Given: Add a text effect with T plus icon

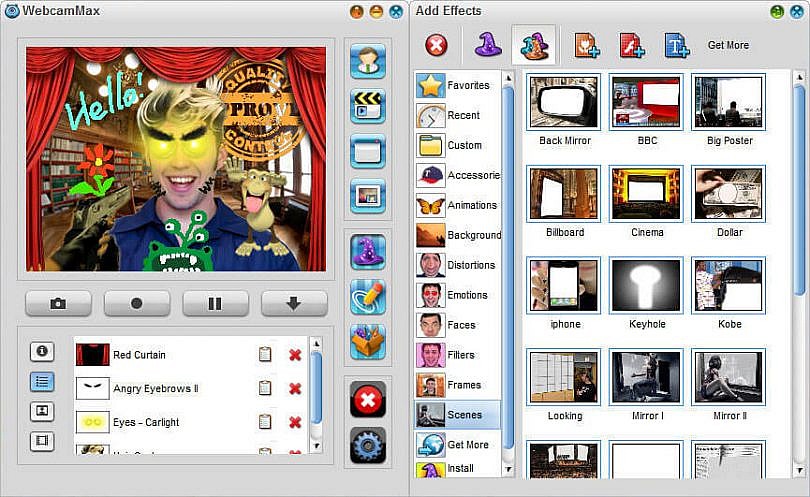Looking at the screenshot, I should (x=677, y=45).
